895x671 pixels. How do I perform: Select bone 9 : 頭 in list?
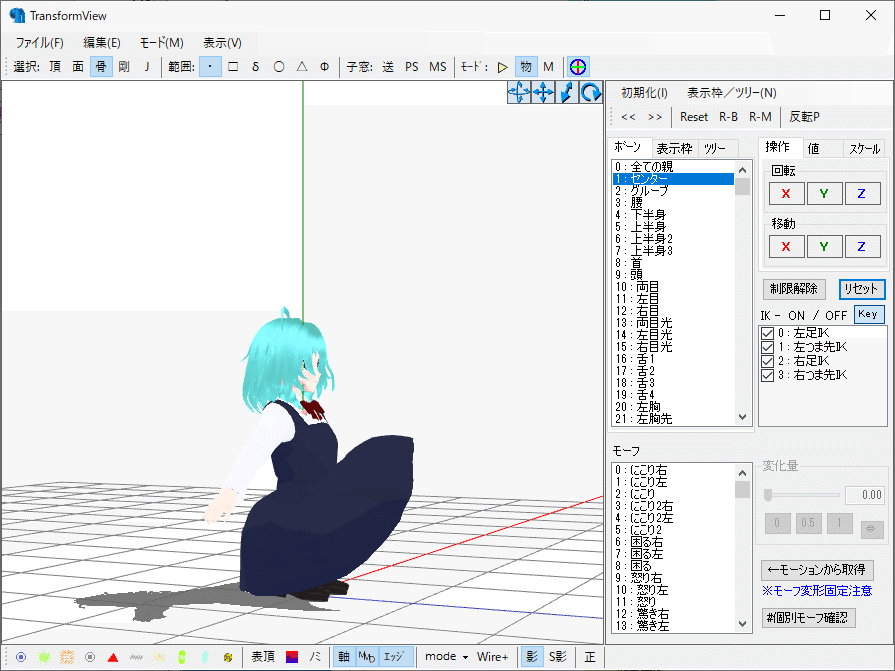pyautogui.click(x=673, y=275)
